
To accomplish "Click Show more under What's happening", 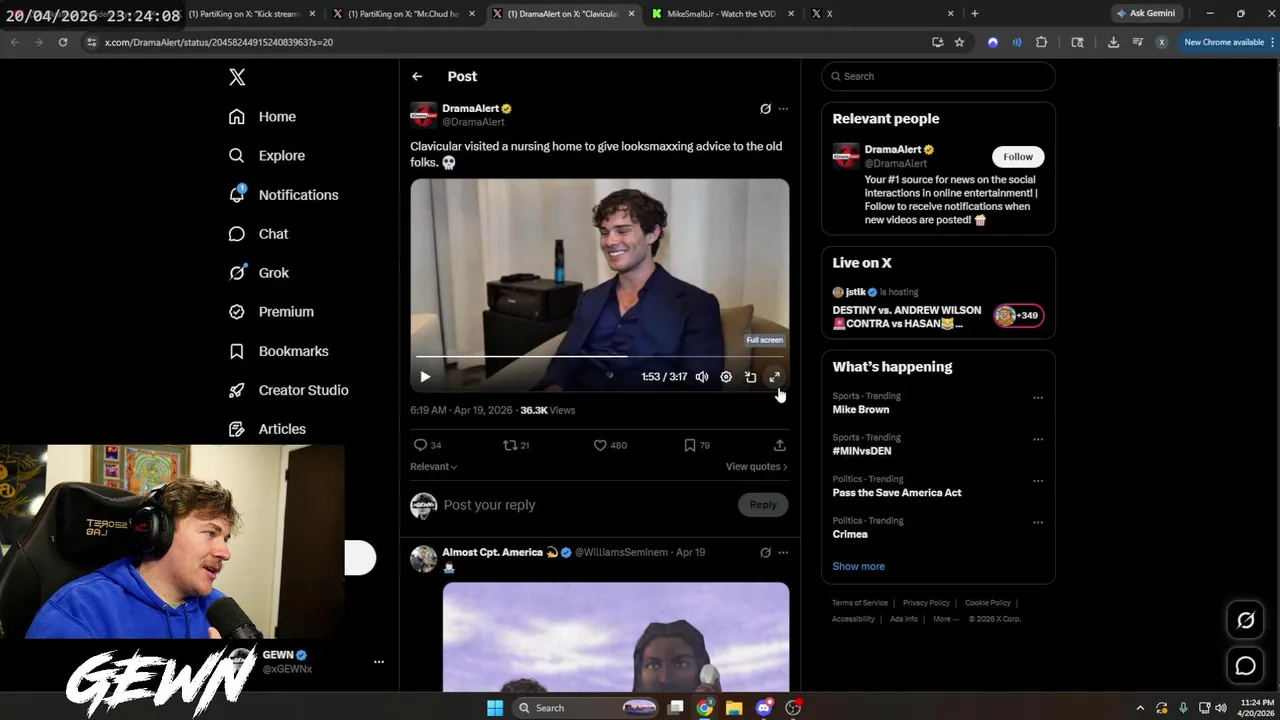I will click(x=858, y=566).
